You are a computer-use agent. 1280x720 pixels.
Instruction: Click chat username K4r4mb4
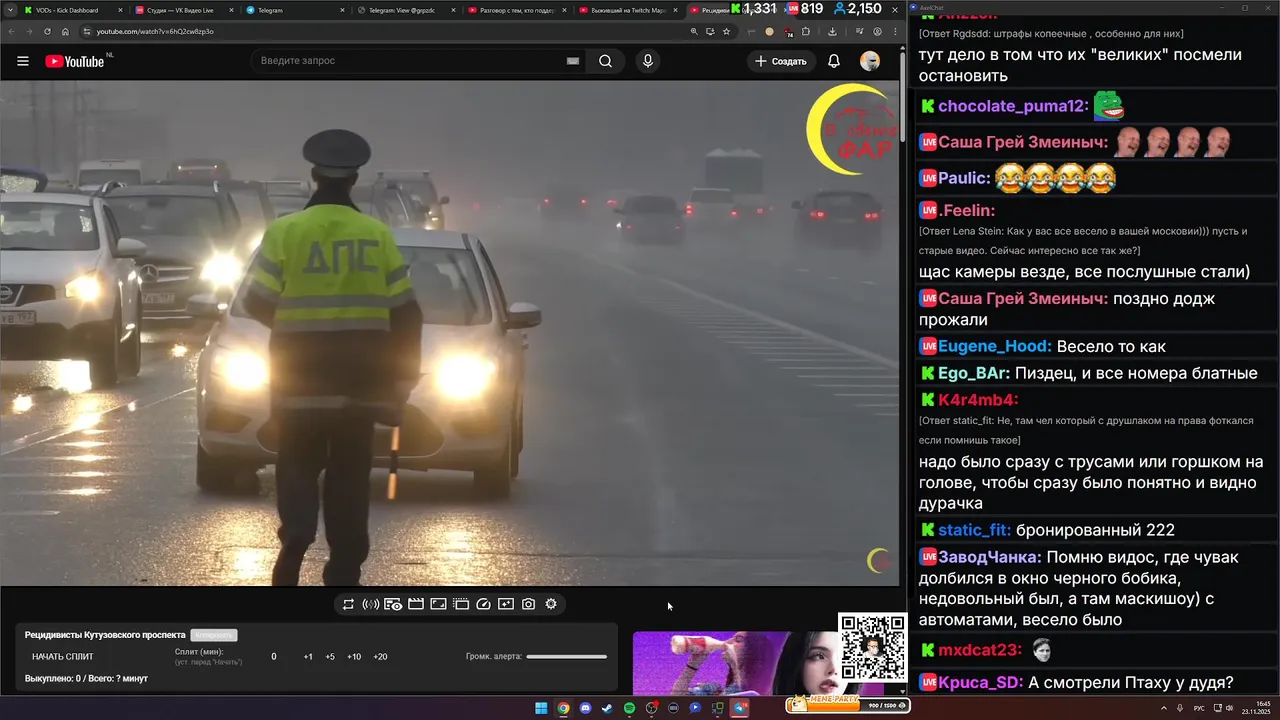click(977, 401)
